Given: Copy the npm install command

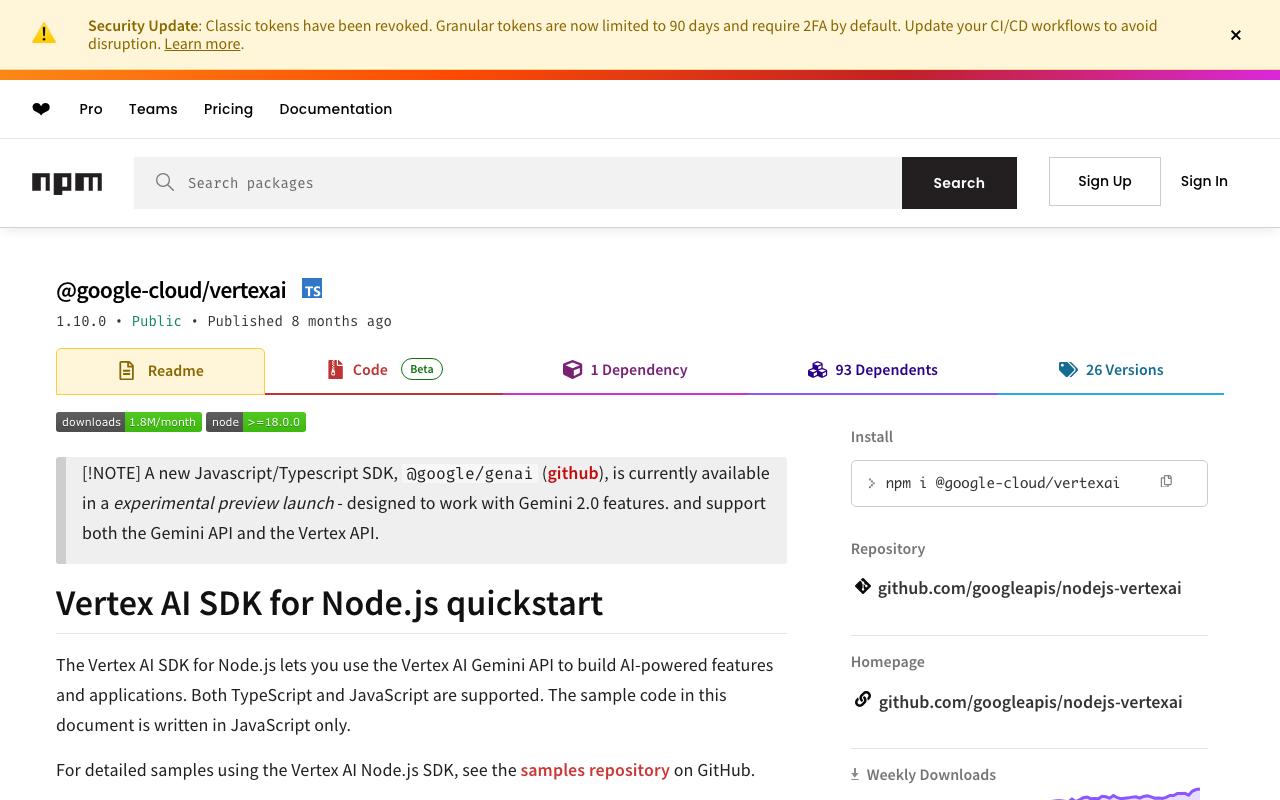Looking at the screenshot, I should pos(1166,482).
